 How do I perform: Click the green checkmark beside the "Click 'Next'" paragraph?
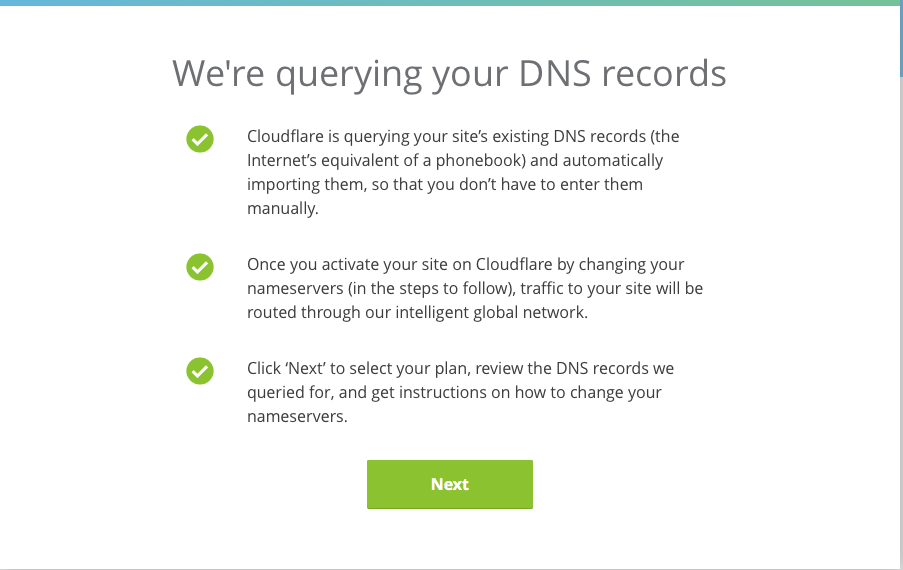tap(200, 371)
